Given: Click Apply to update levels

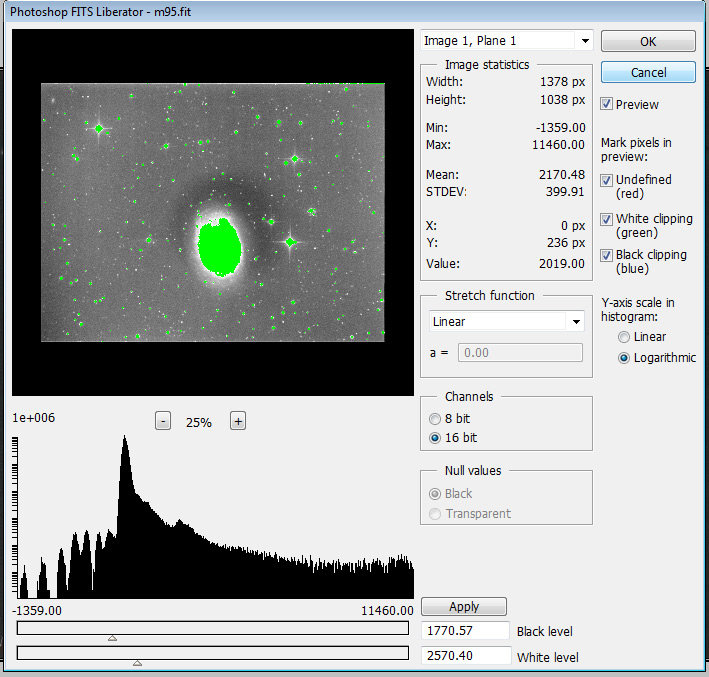Looking at the screenshot, I should point(464,607).
